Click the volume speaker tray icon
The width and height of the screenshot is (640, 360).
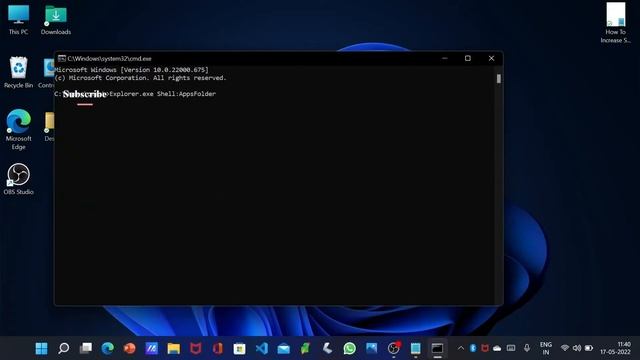pyautogui.click(x=577, y=348)
